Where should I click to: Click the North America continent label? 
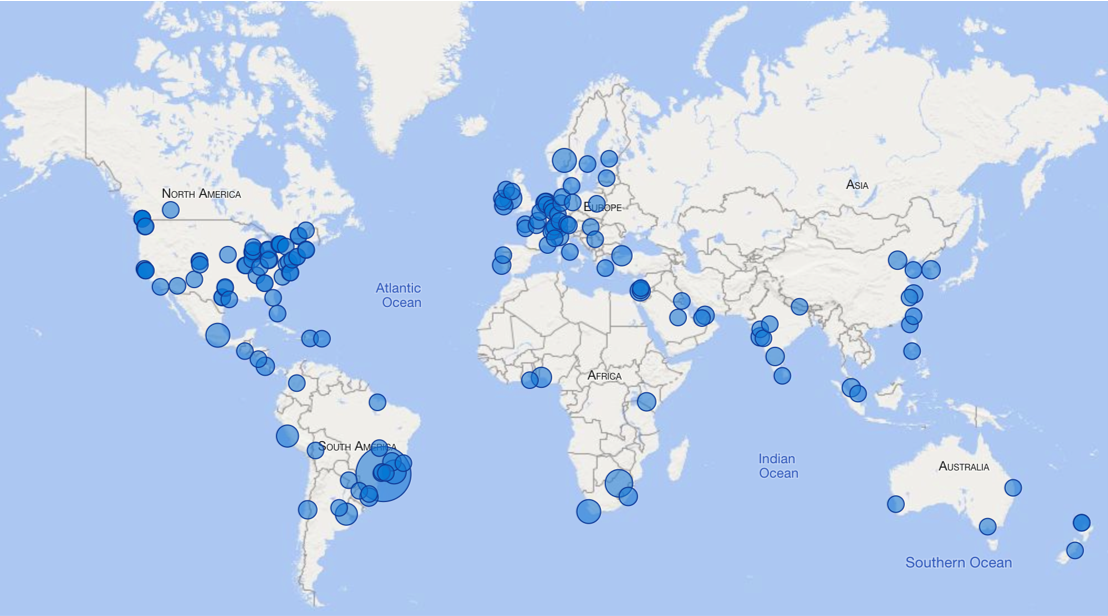201,193
